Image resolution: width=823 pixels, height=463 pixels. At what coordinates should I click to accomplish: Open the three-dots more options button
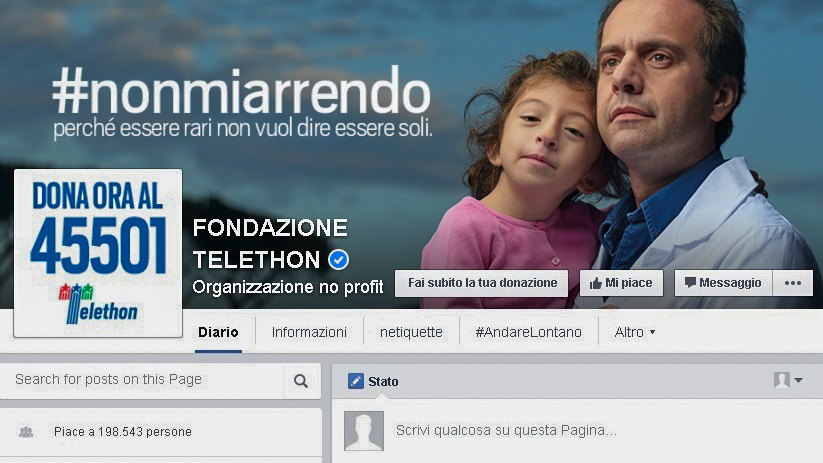coord(793,283)
